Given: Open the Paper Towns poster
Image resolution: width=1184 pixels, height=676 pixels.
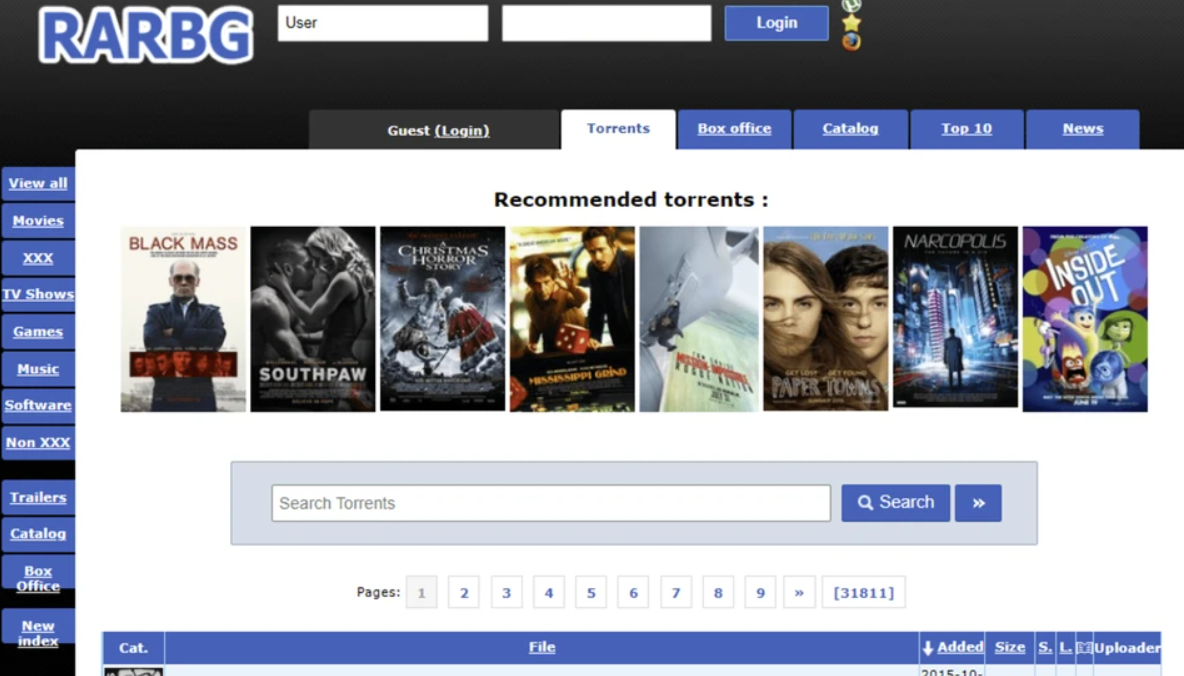Looking at the screenshot, I should (826, 319).
